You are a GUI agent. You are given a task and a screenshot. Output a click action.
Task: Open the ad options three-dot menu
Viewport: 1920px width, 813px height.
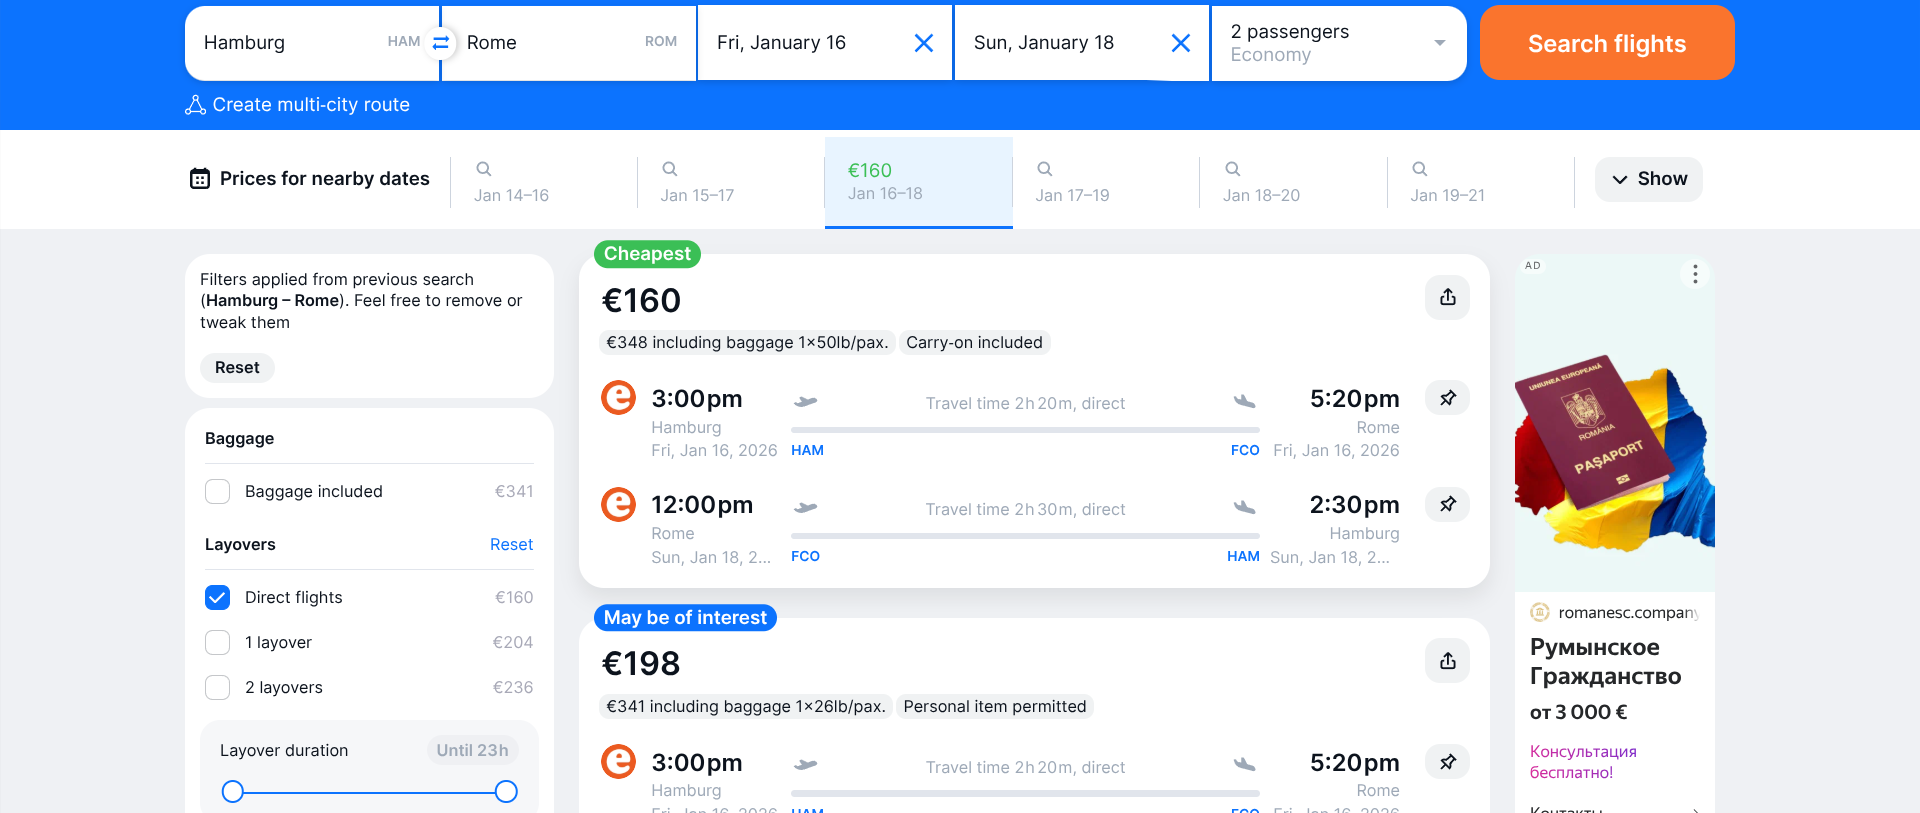pos(1695,274)
